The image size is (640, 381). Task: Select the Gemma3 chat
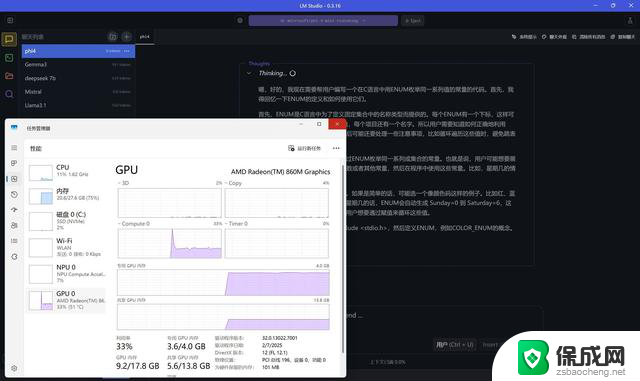[78, 65]
